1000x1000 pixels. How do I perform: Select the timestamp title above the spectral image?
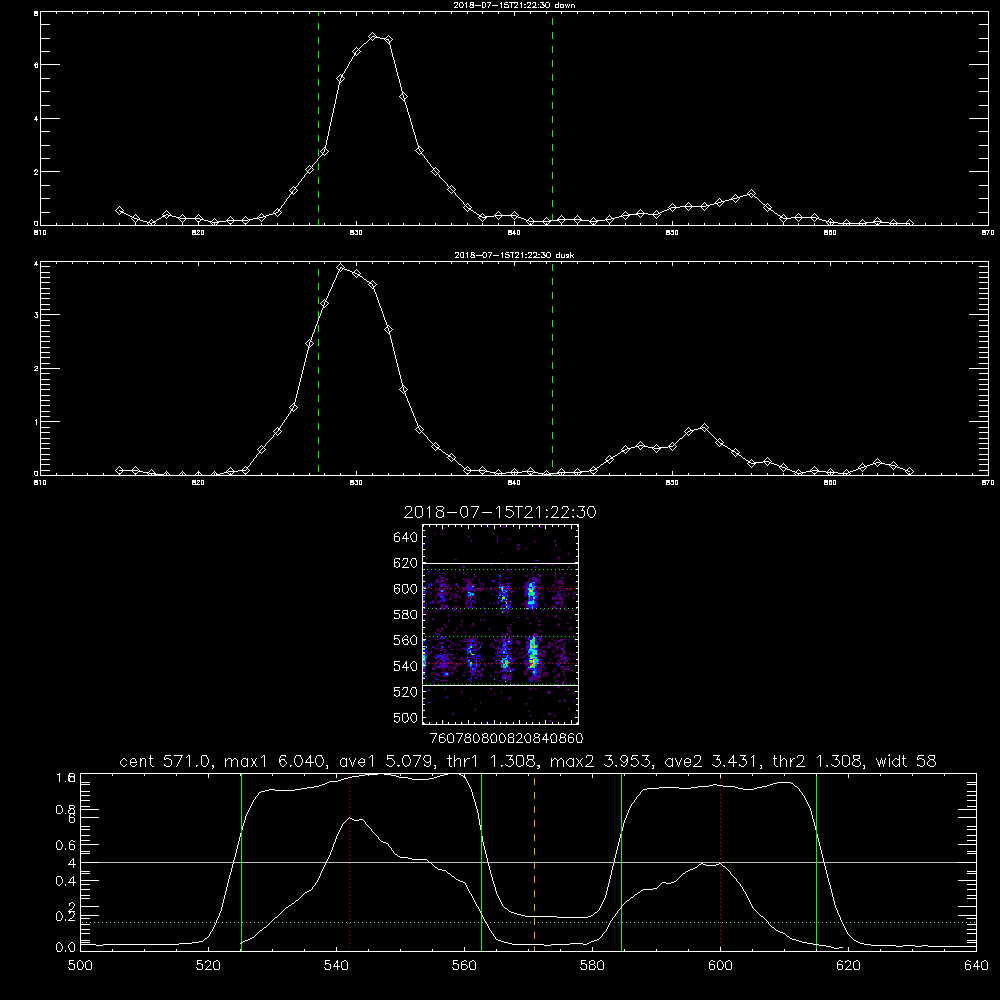click(500, 512)
